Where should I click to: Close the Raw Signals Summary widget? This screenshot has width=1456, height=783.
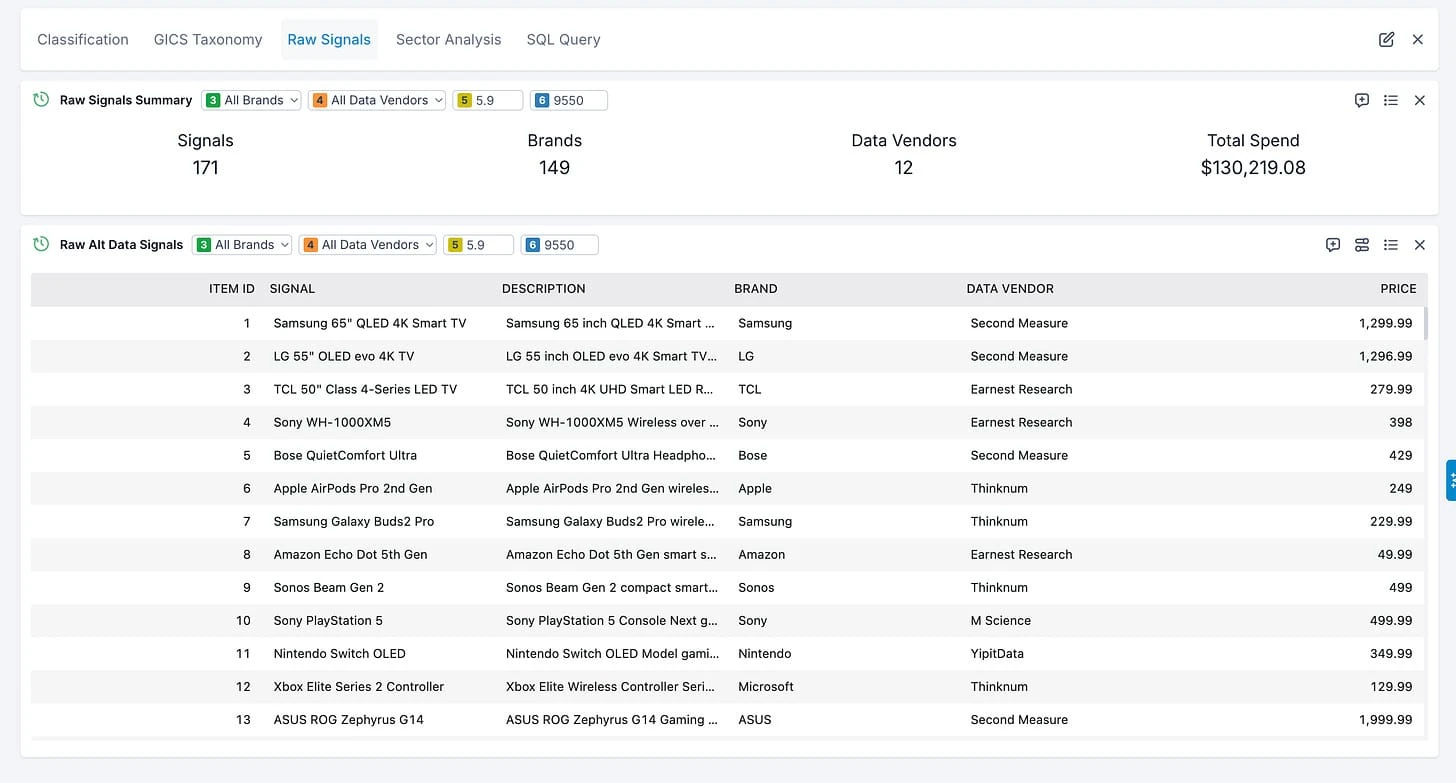[x=1419, y=100]
